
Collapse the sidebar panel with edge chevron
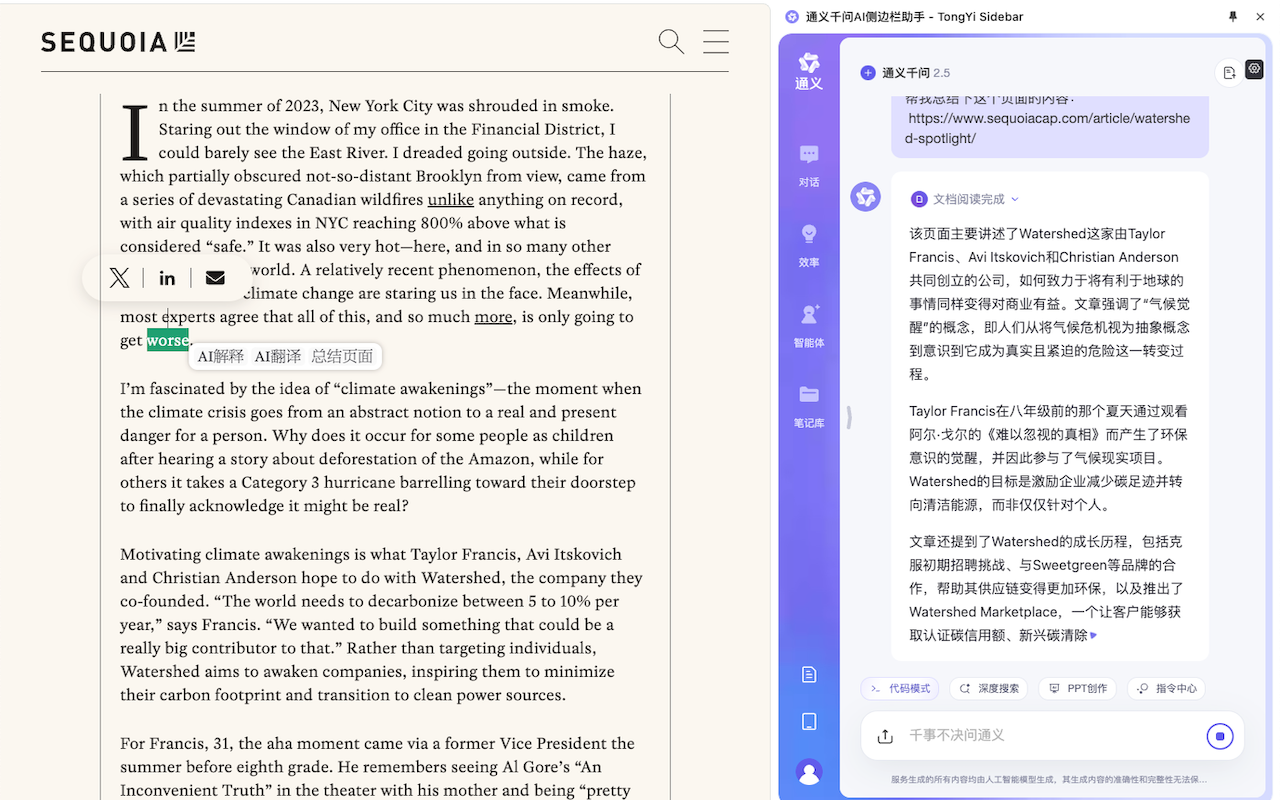point(849,419)
